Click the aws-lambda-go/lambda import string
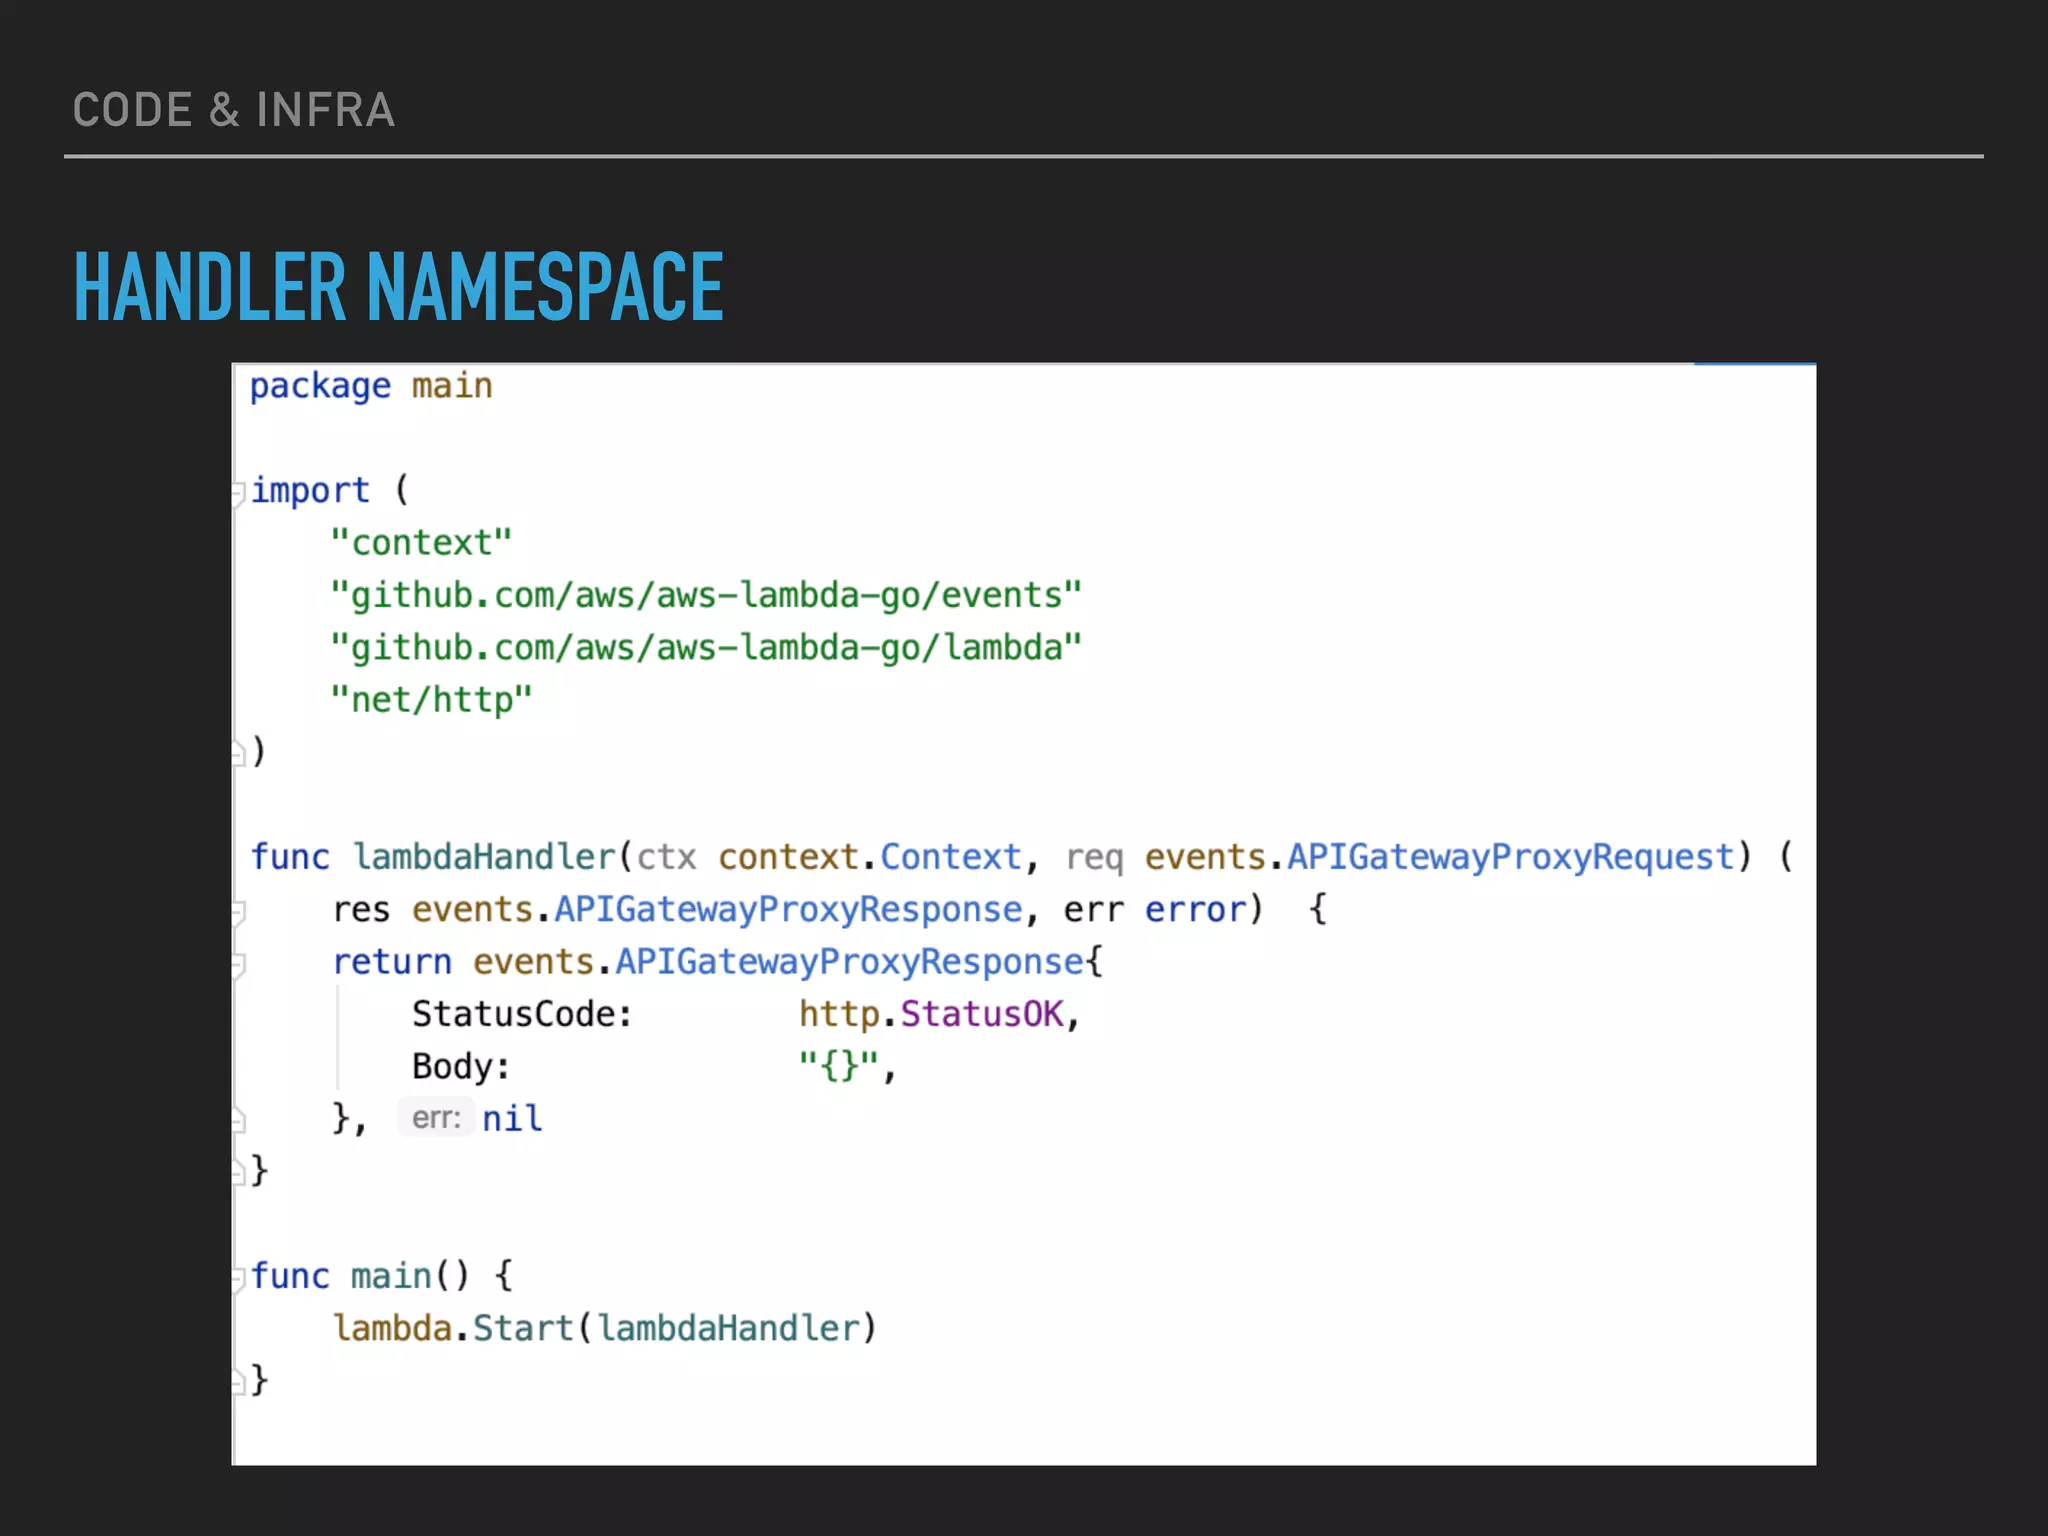Viewport: 2048px width, 1536px height. pyautogui.click(x=707, y=648)
